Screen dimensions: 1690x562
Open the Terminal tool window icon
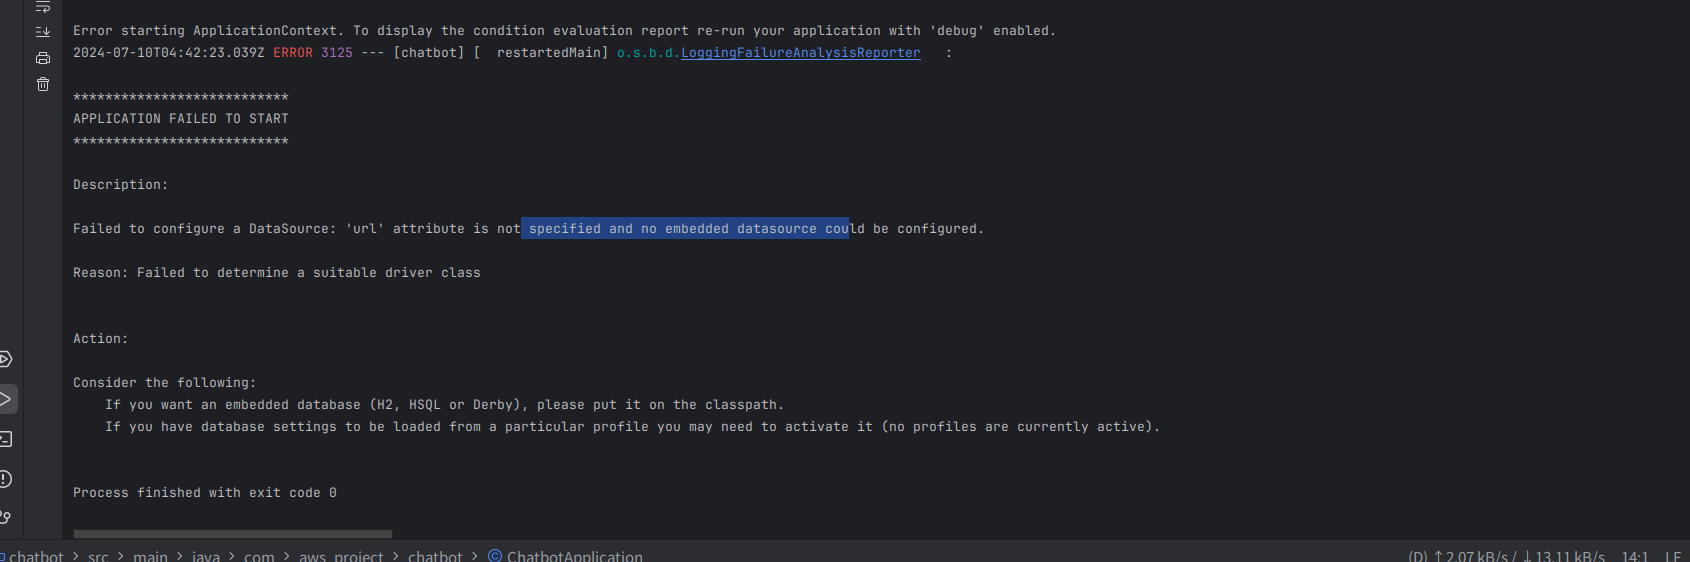coord(5,439)
